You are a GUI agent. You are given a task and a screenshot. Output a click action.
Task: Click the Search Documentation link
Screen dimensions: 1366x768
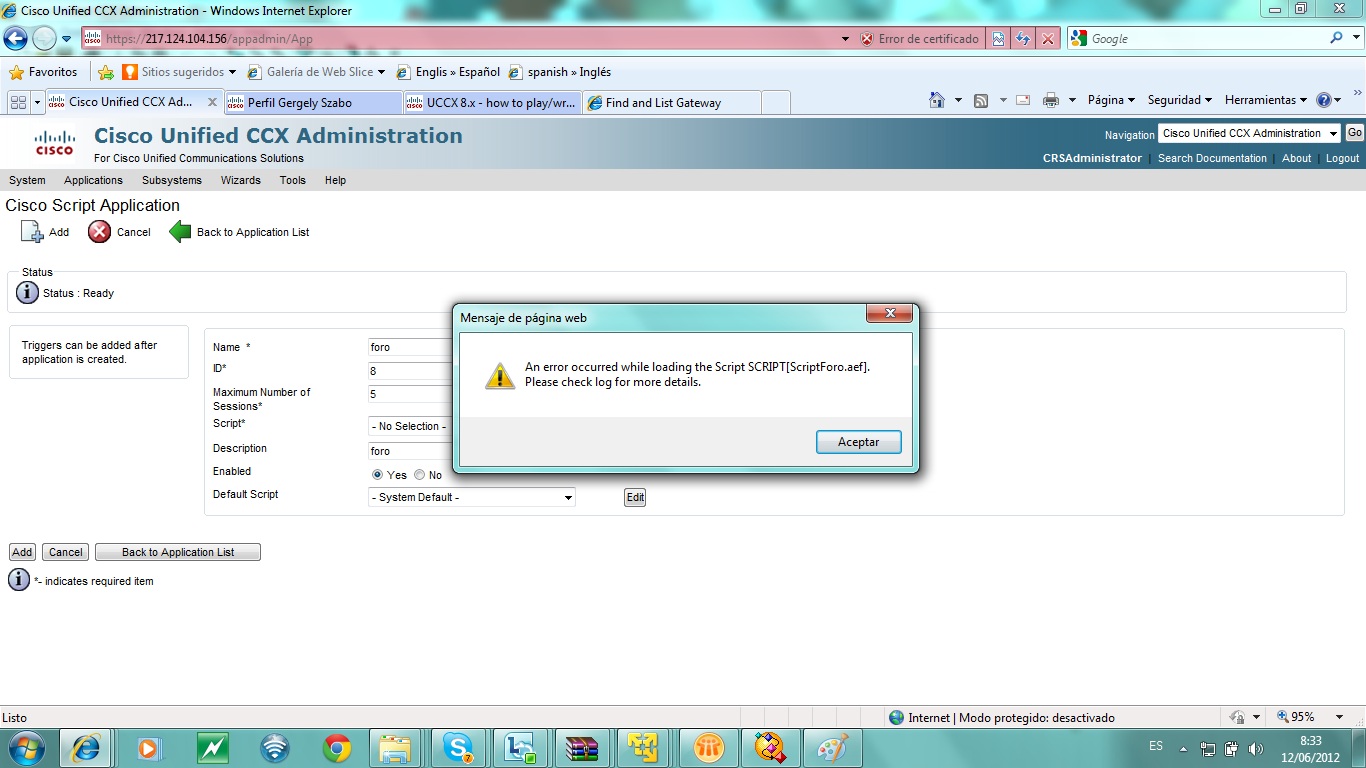pos(1212,158)
